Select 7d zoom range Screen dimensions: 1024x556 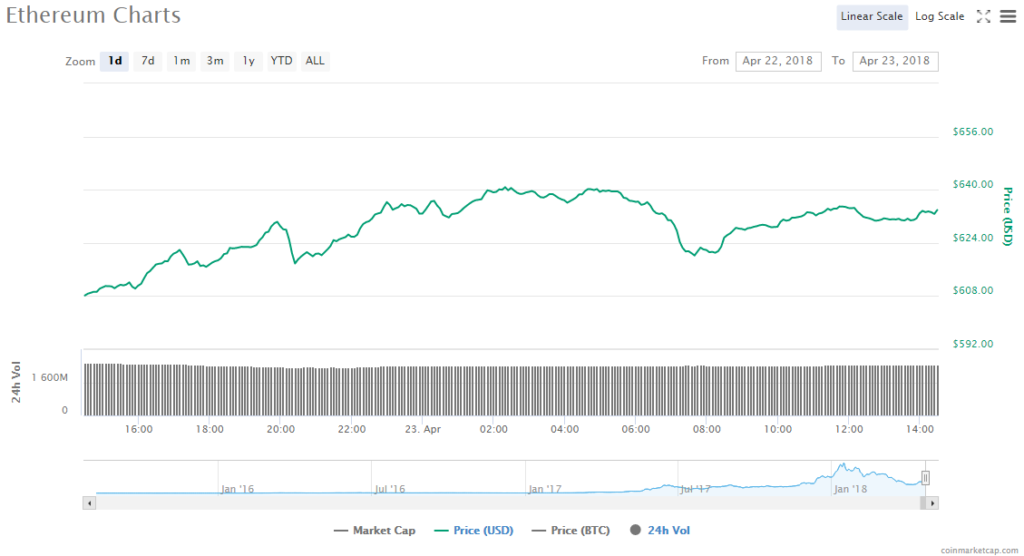(x=147, y=61)
